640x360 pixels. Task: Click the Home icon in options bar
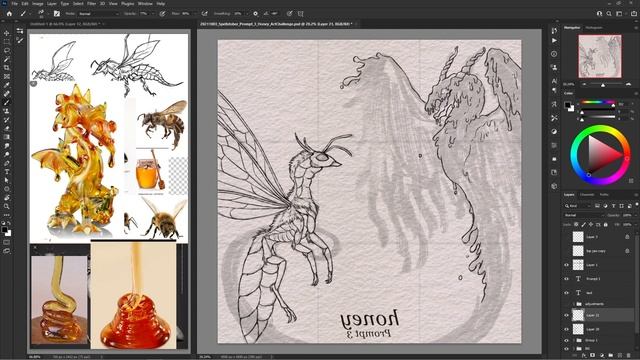point(9,13)
